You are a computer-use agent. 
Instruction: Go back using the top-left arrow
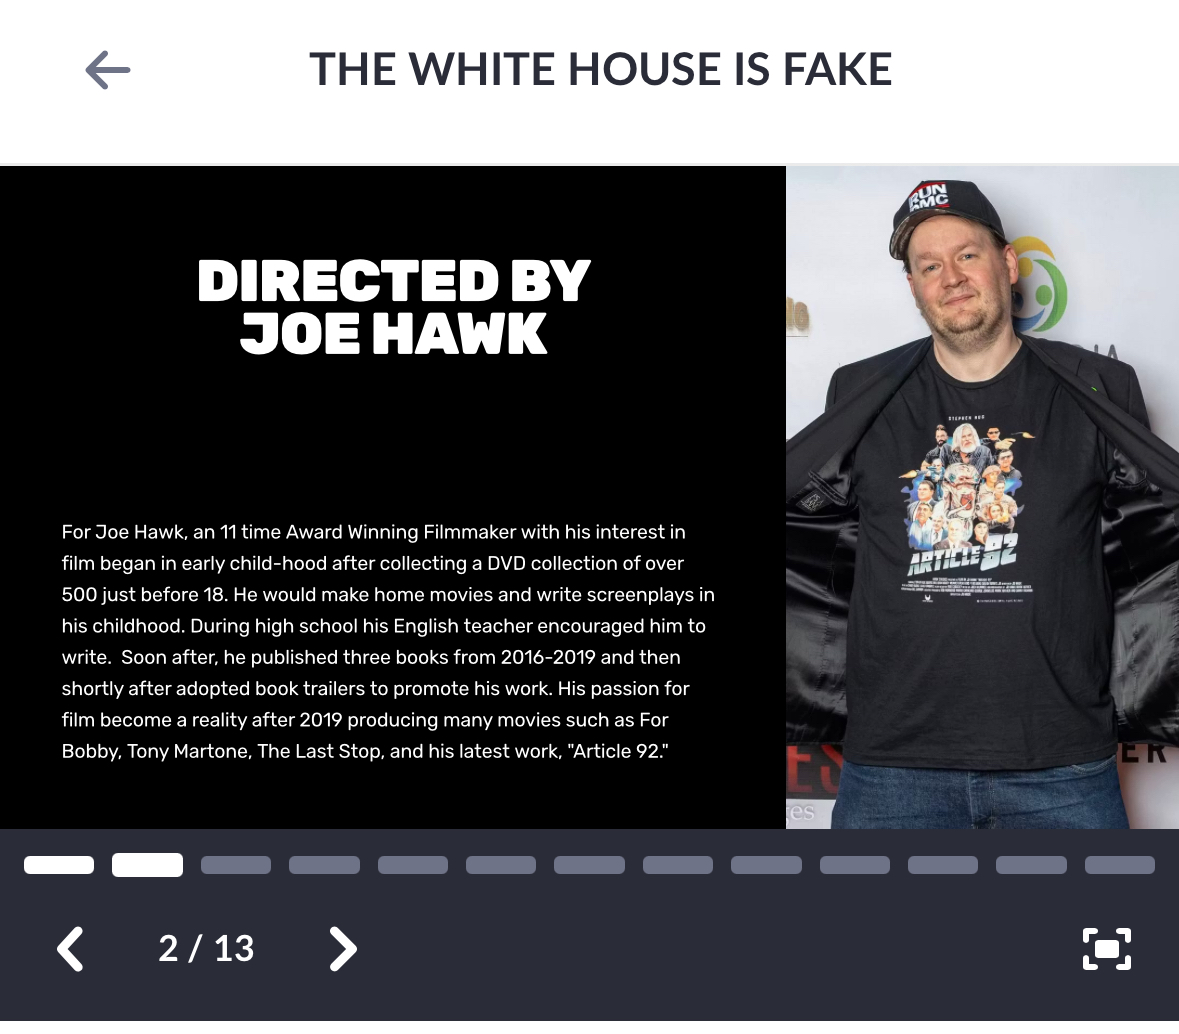pos(108,70)
